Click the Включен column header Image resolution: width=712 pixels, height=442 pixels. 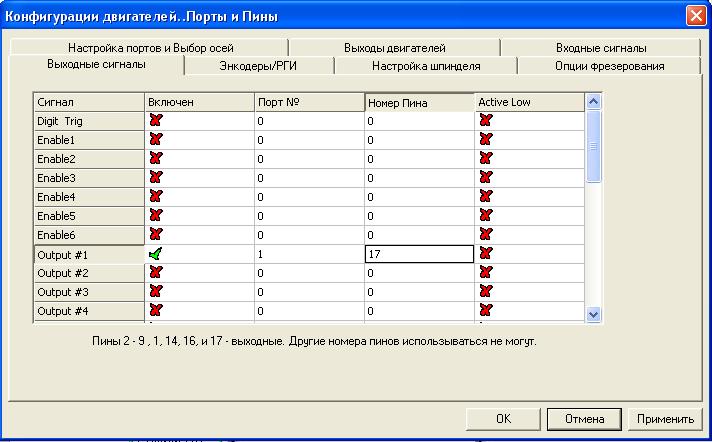pos(200,102)
